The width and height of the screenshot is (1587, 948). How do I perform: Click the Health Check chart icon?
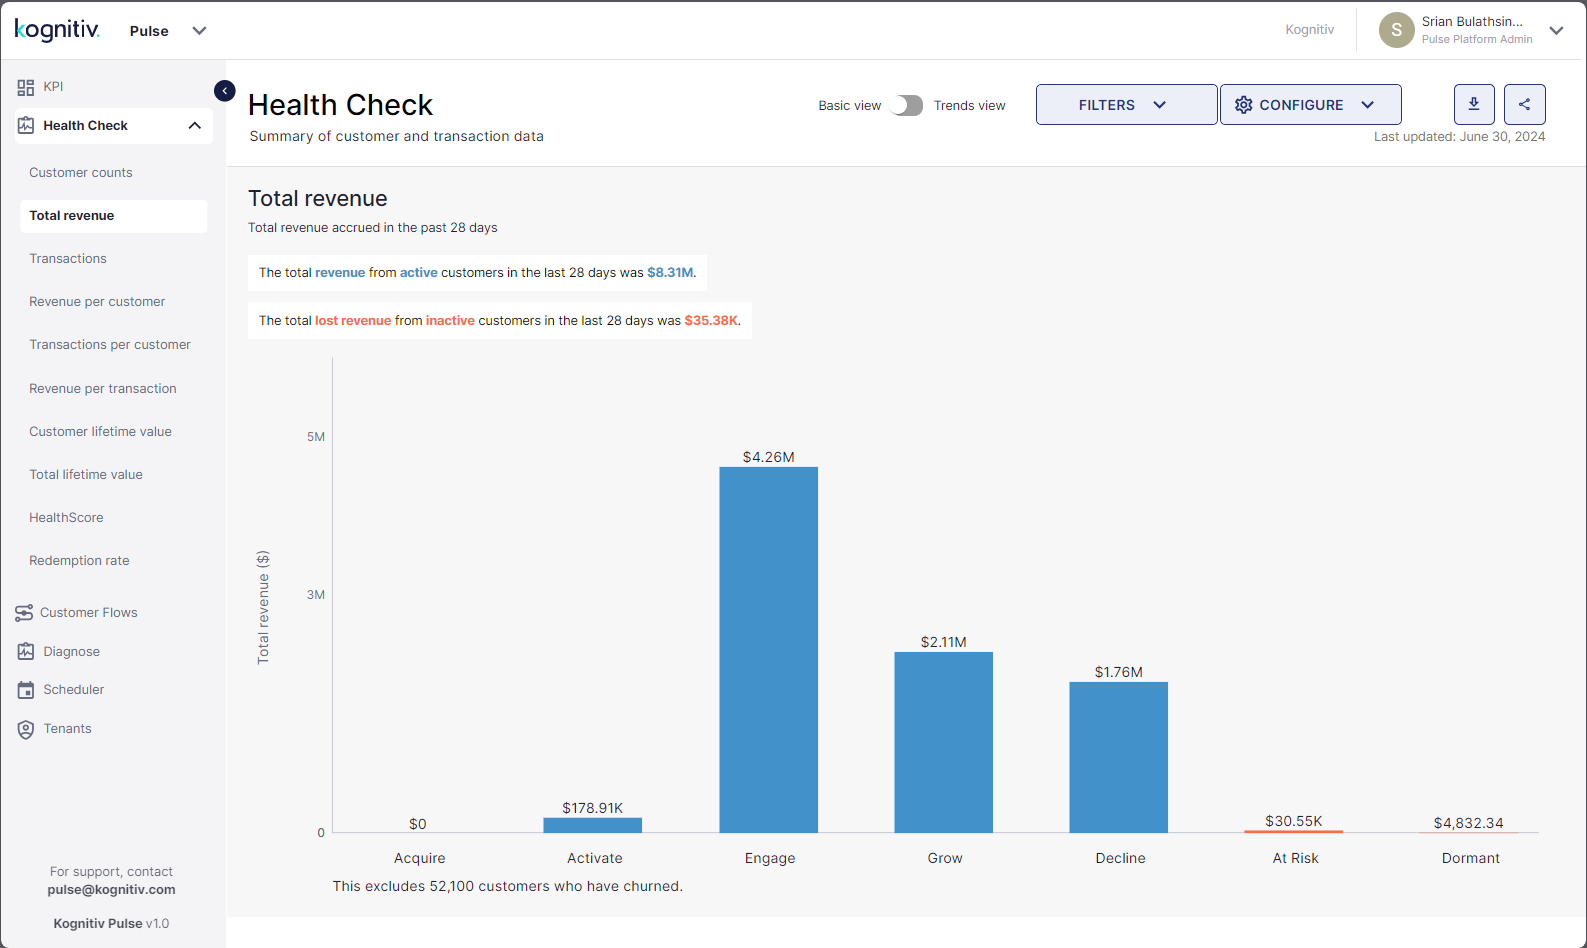pos(26,126)
